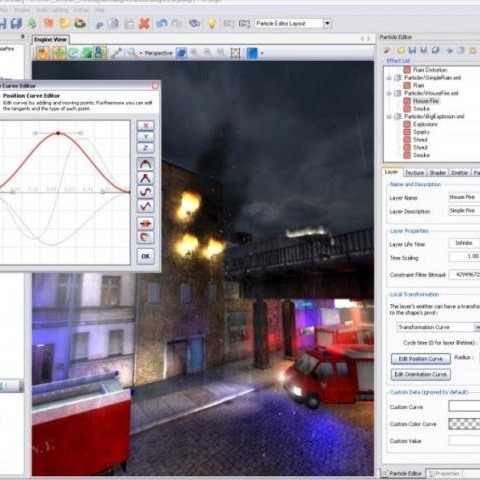Open the Layer Life Time Infinite field
This screenshot has width=480, height=480.
point(464,243)
